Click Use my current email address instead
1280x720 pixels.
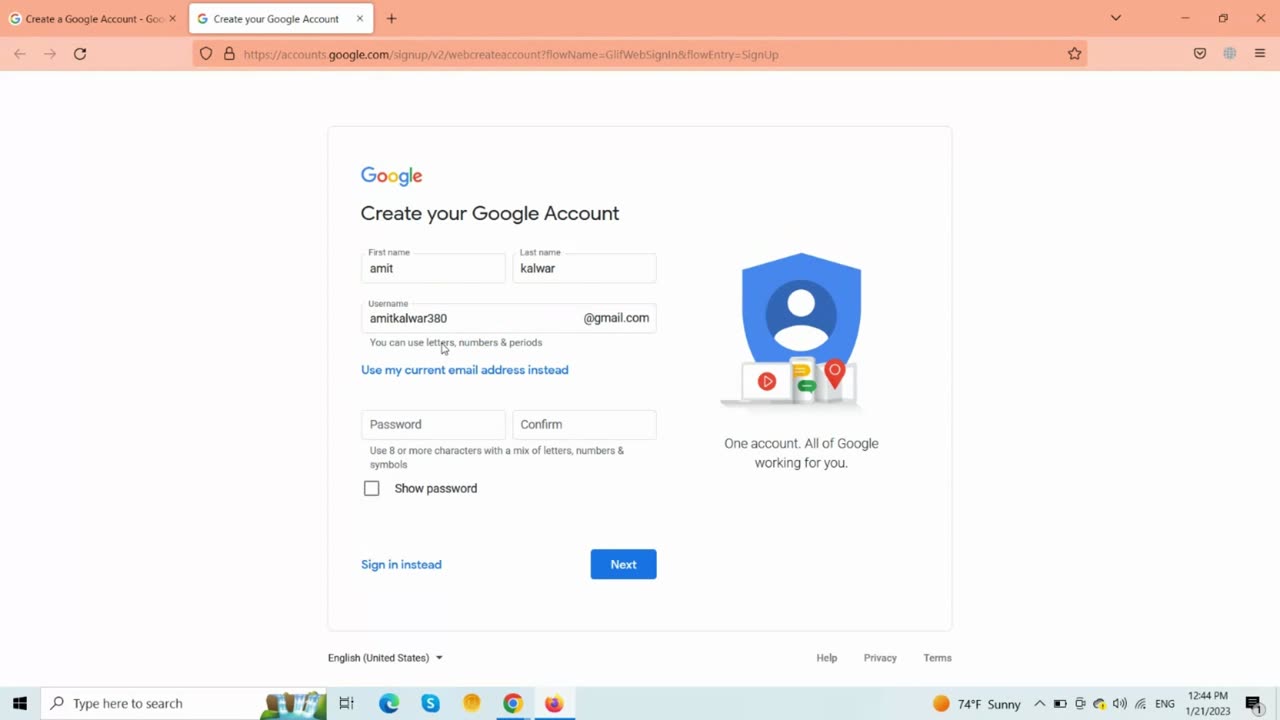(x=464, y=370)
